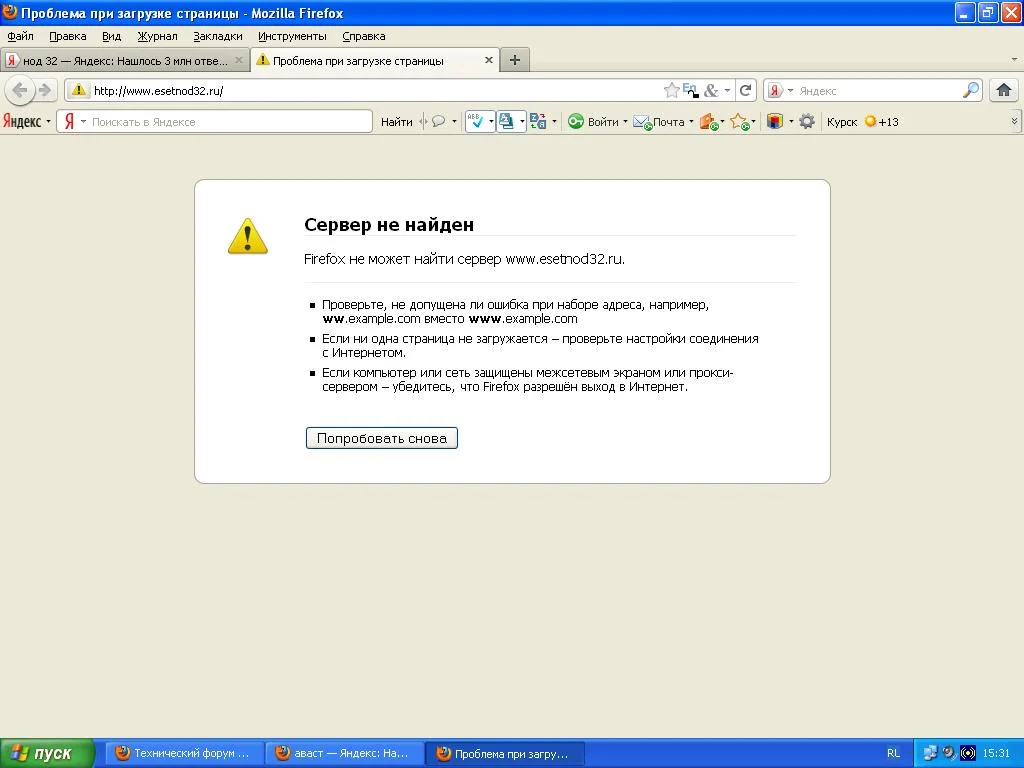Open the Журнал menu
The height and width of the screenshot is (768, 1024).
(x=157, y=36)
